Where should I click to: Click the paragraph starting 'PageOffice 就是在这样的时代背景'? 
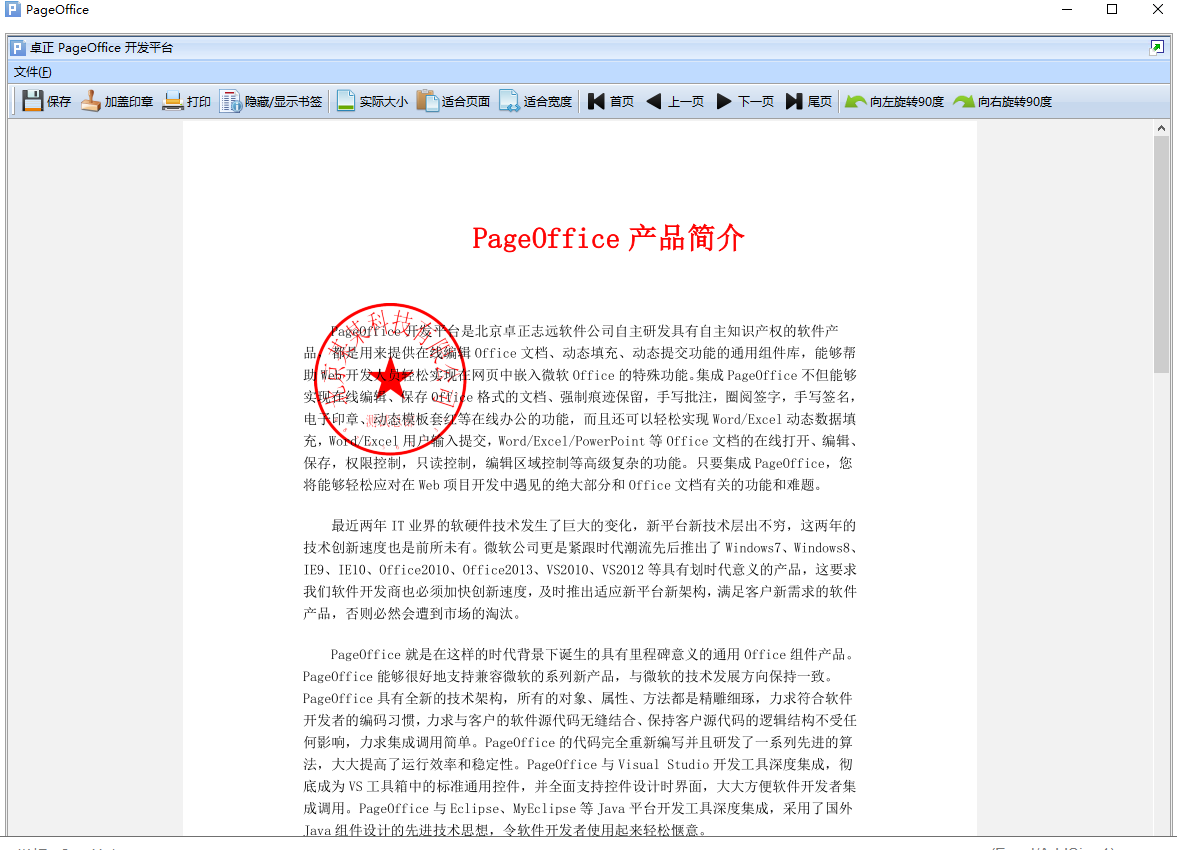[x=580, y=742]
